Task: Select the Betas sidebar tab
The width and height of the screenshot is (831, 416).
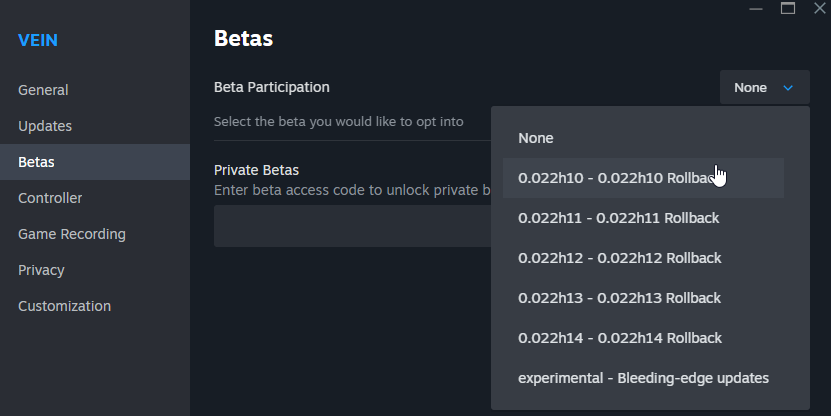Action: [36, 162]
